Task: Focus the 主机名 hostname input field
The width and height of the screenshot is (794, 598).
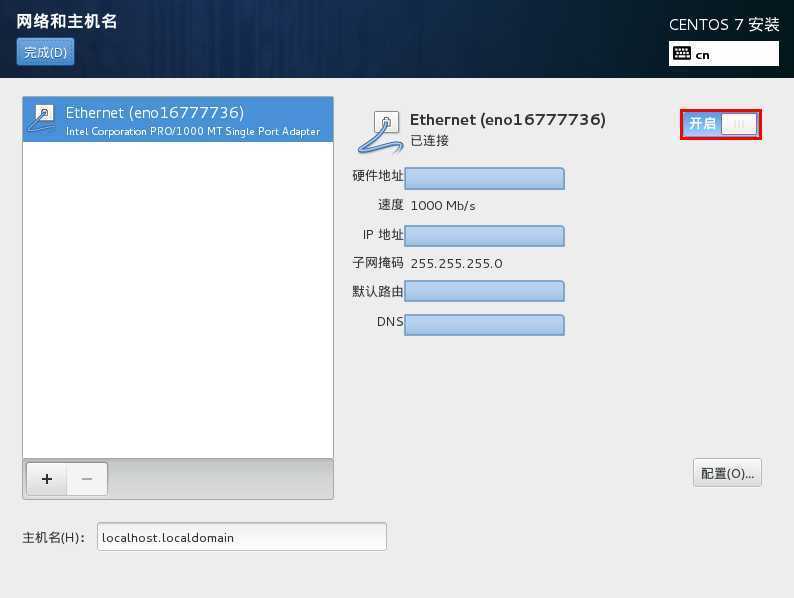Action: click(x=242, y=537)
